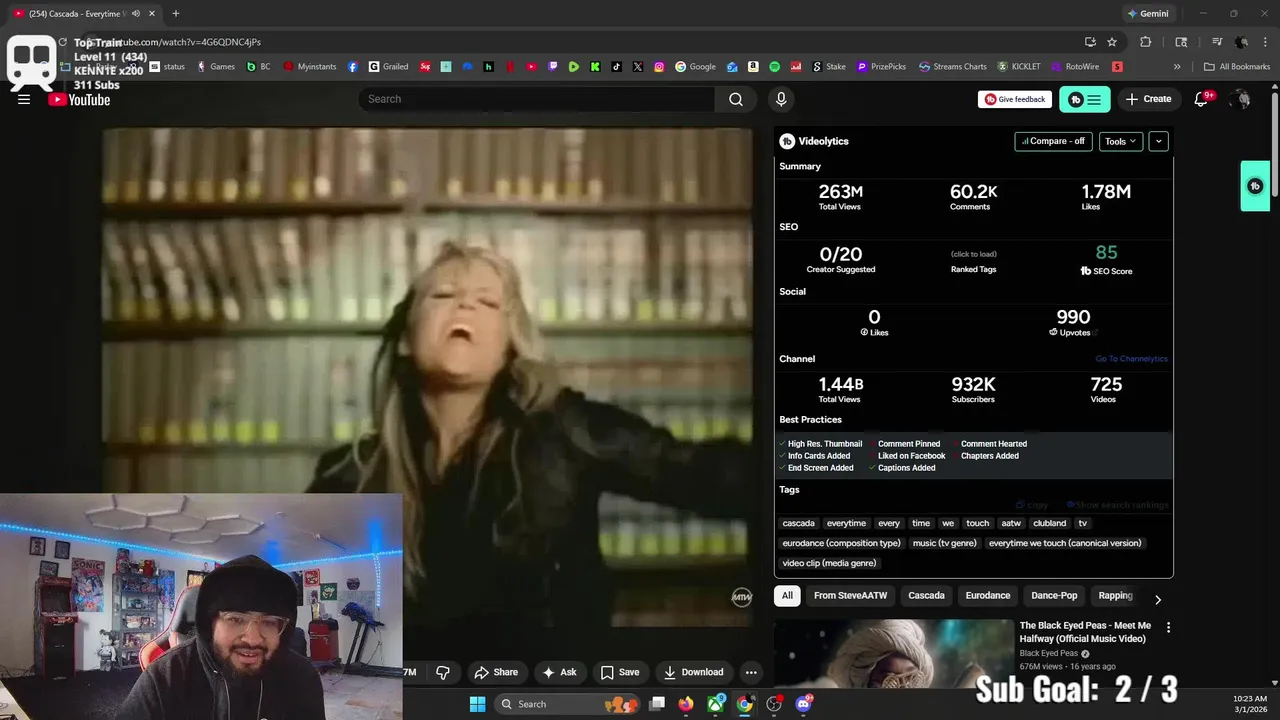Save the video to a playlist
Screen dimensions: 1280x720
coord(620,672)
